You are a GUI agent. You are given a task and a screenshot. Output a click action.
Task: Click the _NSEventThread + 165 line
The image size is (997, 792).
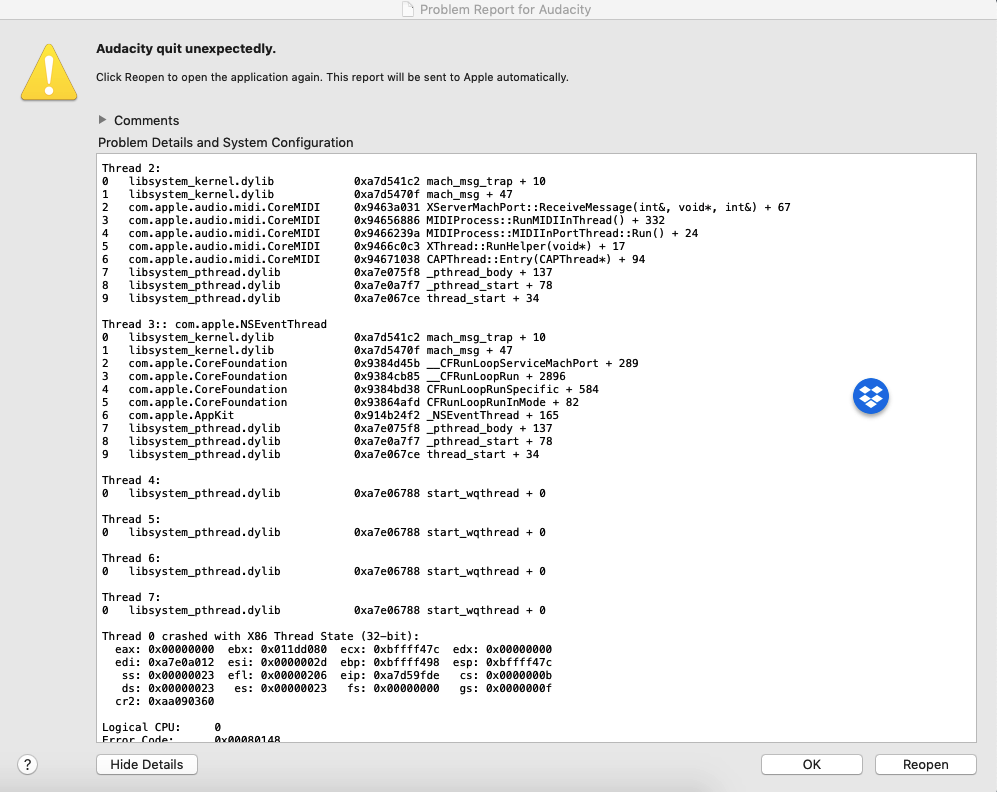pos(330,415)
